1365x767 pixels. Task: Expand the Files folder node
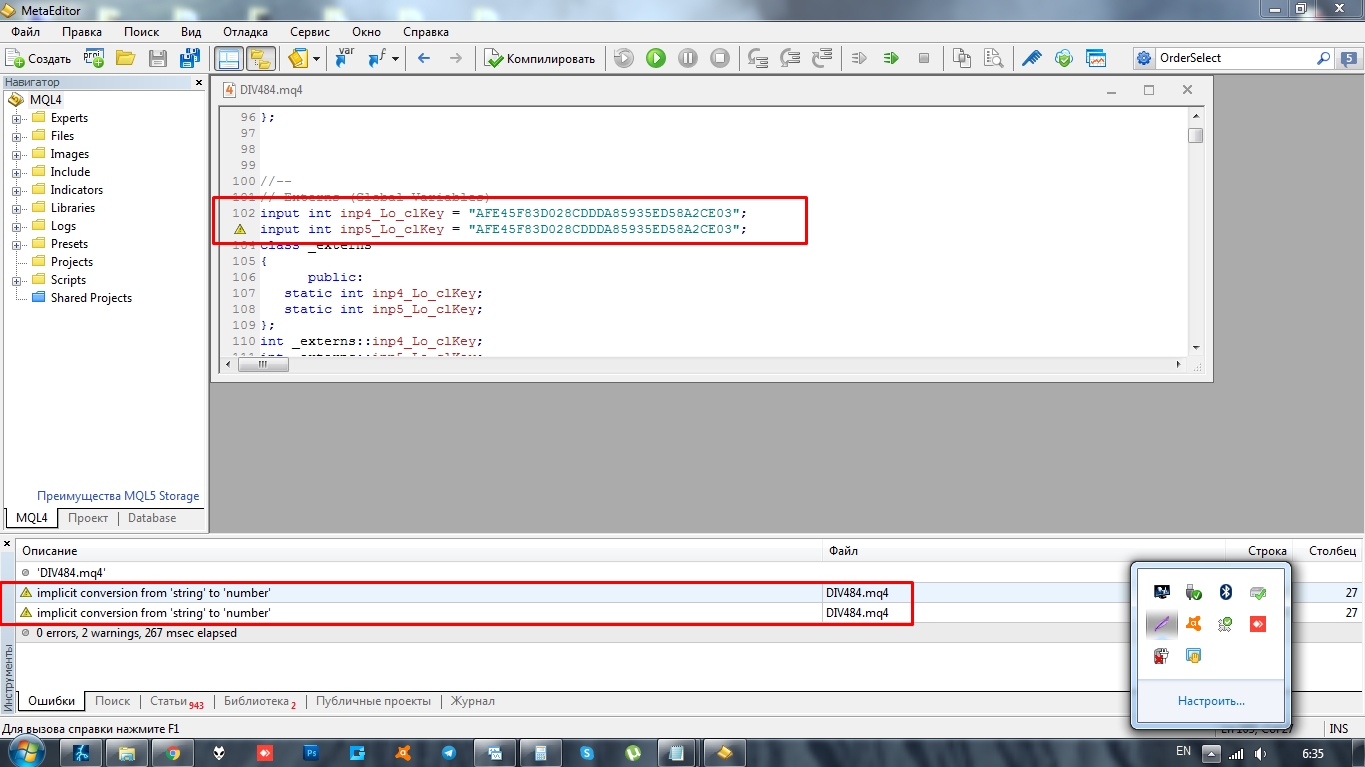[17, 136]
